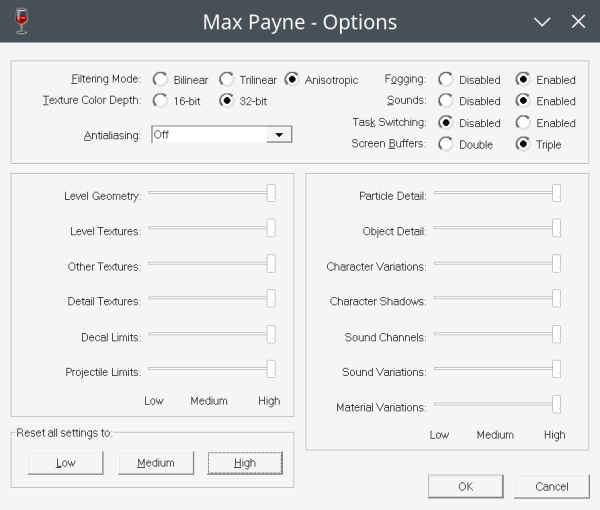The height and width of the screenshot is (510, 600).
Task: Click the Filtering Mode label
Action: click(x=106, y=79)
